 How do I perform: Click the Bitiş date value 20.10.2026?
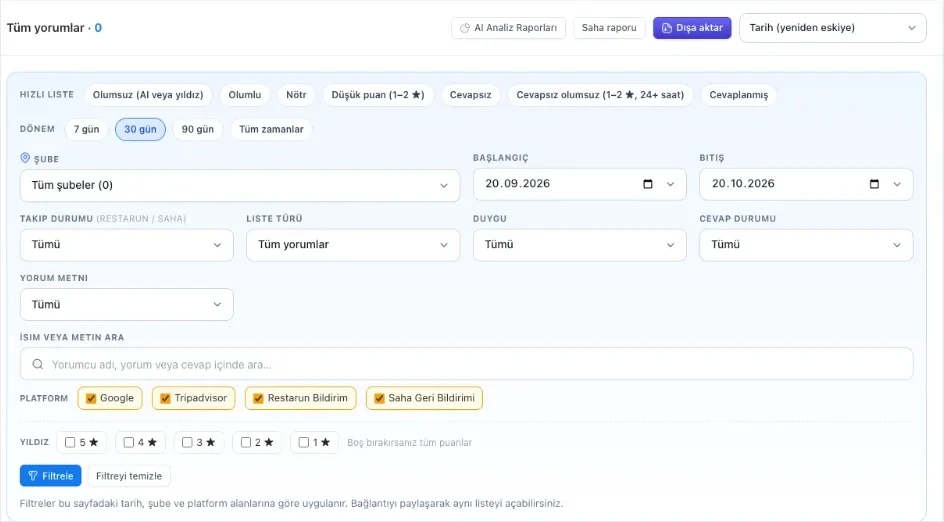coord(743,184)
